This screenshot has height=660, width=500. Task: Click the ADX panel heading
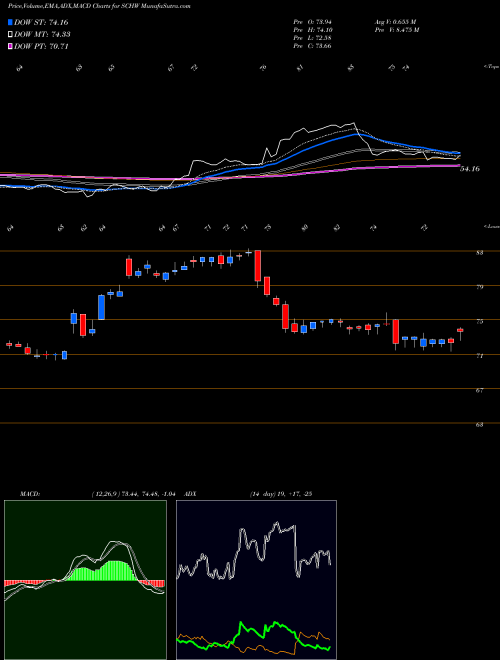[x=190, y=494]
